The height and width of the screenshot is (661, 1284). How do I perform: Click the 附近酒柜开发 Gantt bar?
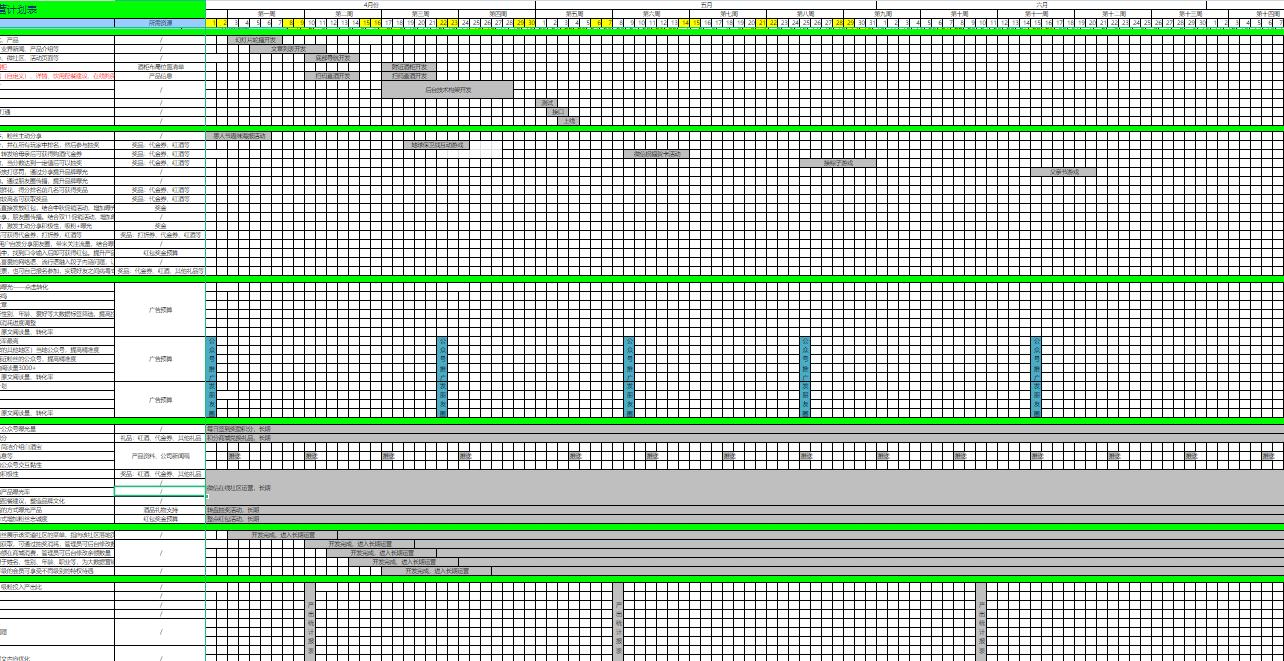pyautogui.click(x=409, y=66)
